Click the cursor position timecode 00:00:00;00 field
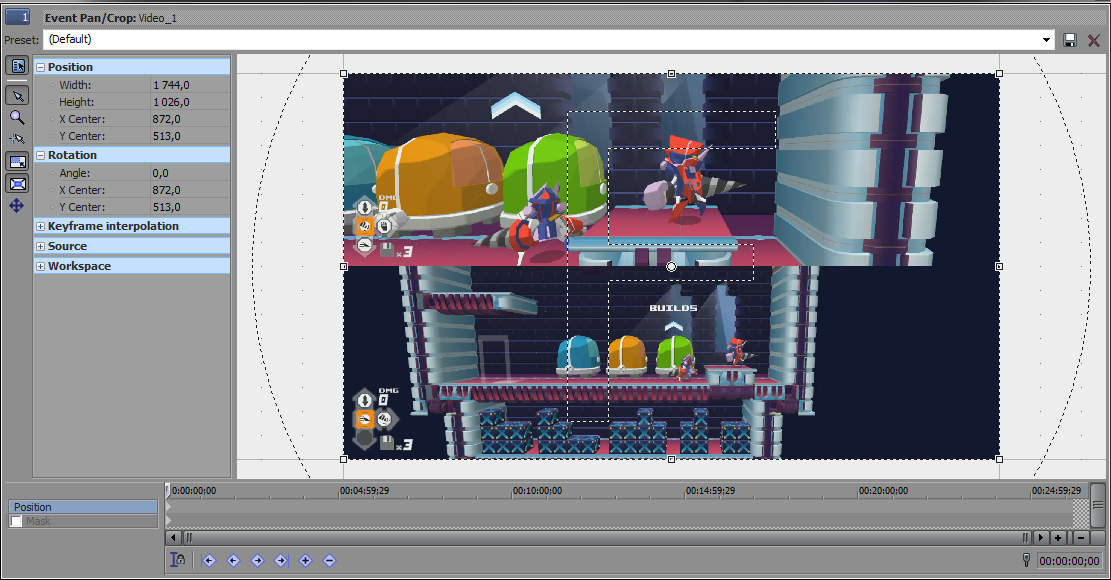The height and width of the screenshot is (580, 1111). (x=1069, y=560)
